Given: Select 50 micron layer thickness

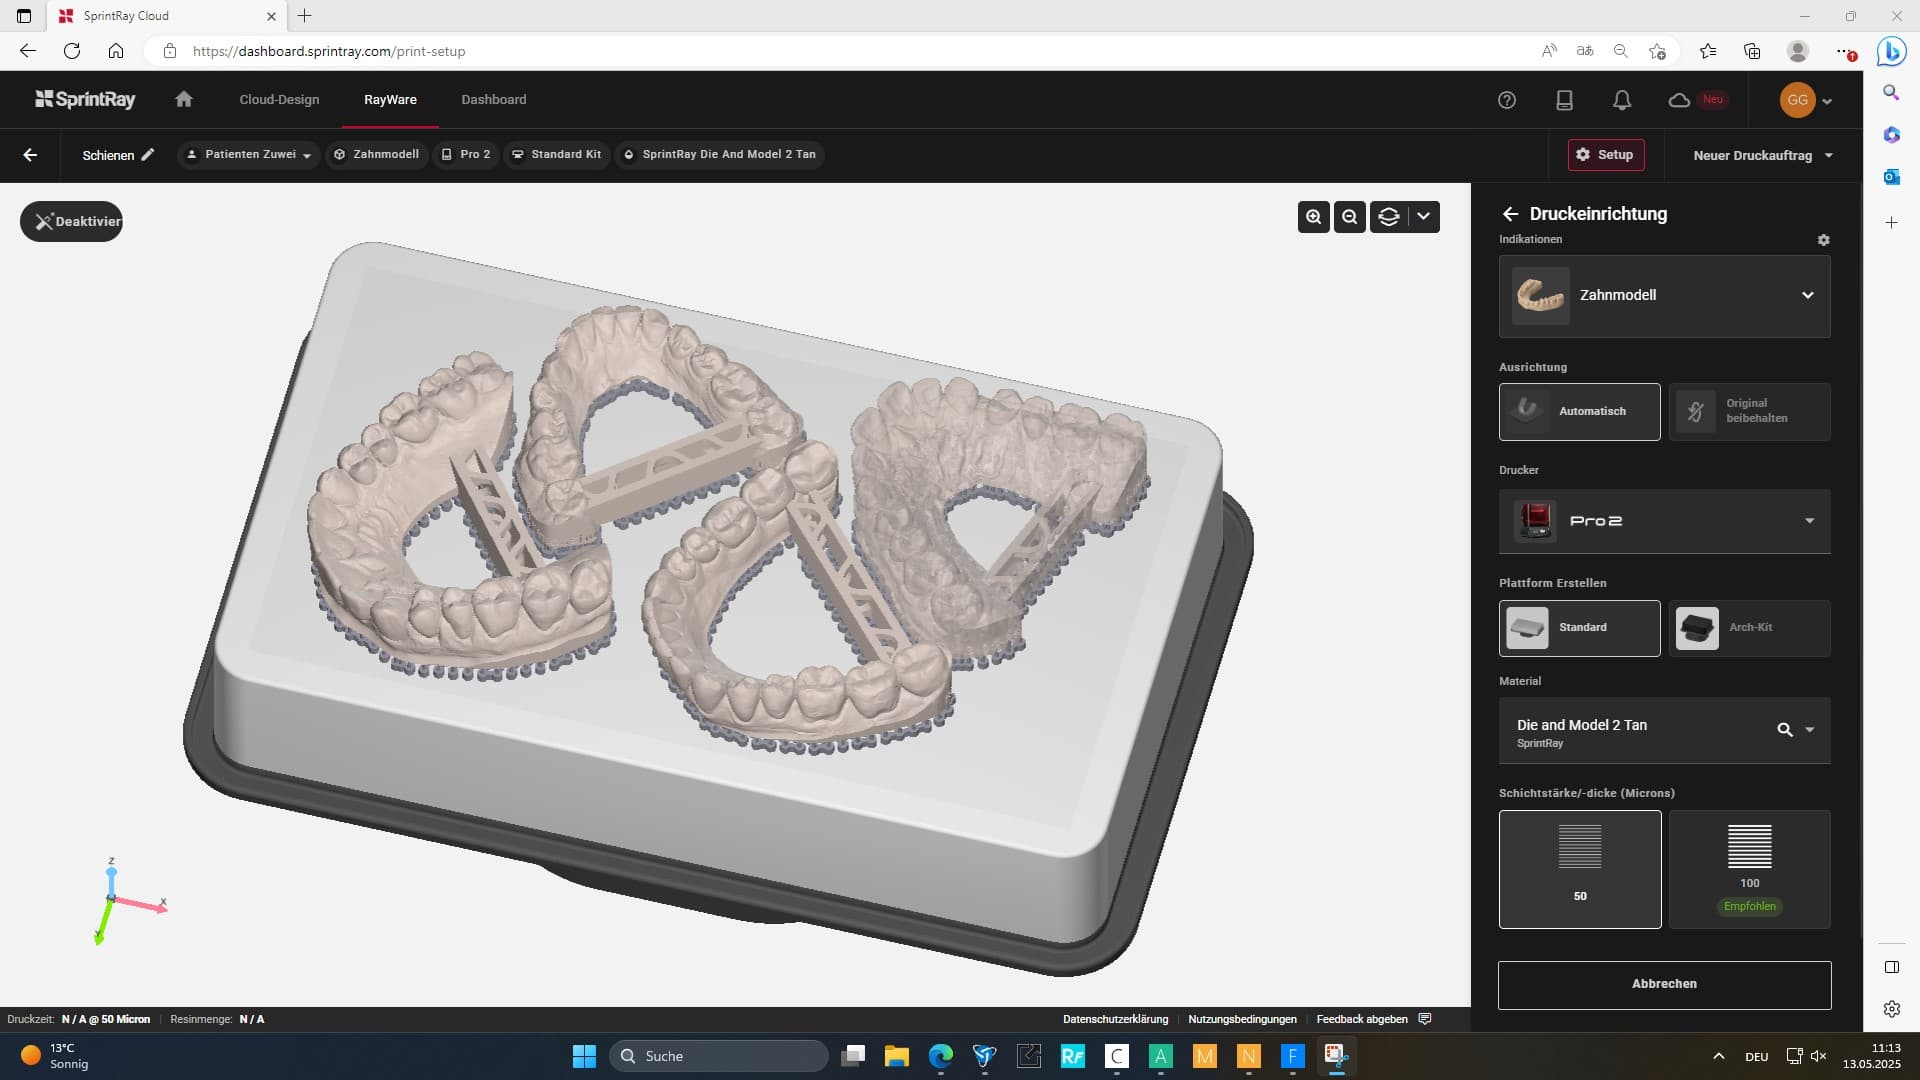Looking at the screenshot, I should [x=1579, y=869].
